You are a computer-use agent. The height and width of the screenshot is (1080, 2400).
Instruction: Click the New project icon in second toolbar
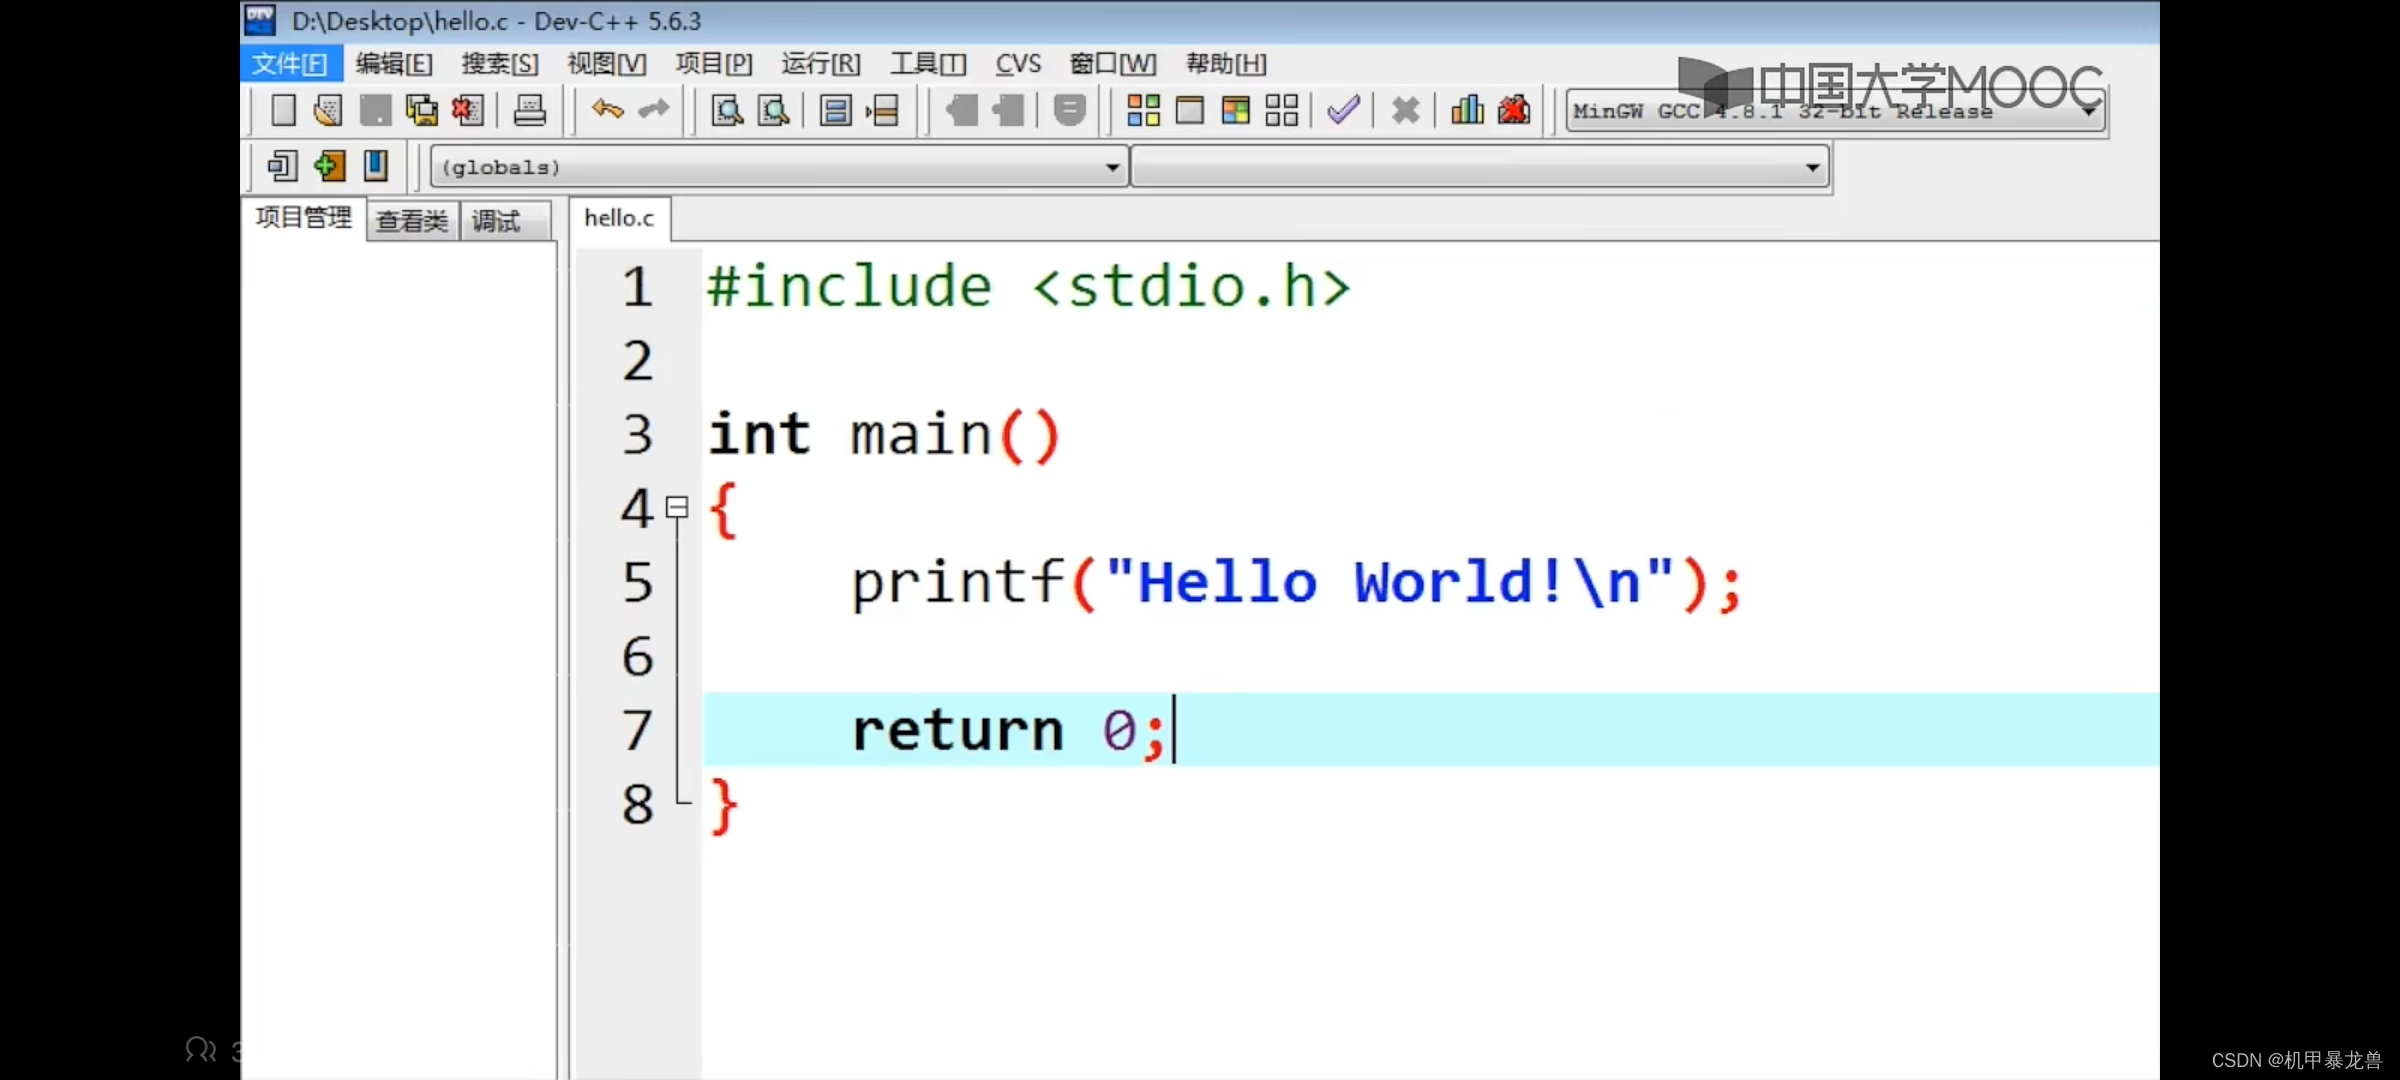[283, 166]
